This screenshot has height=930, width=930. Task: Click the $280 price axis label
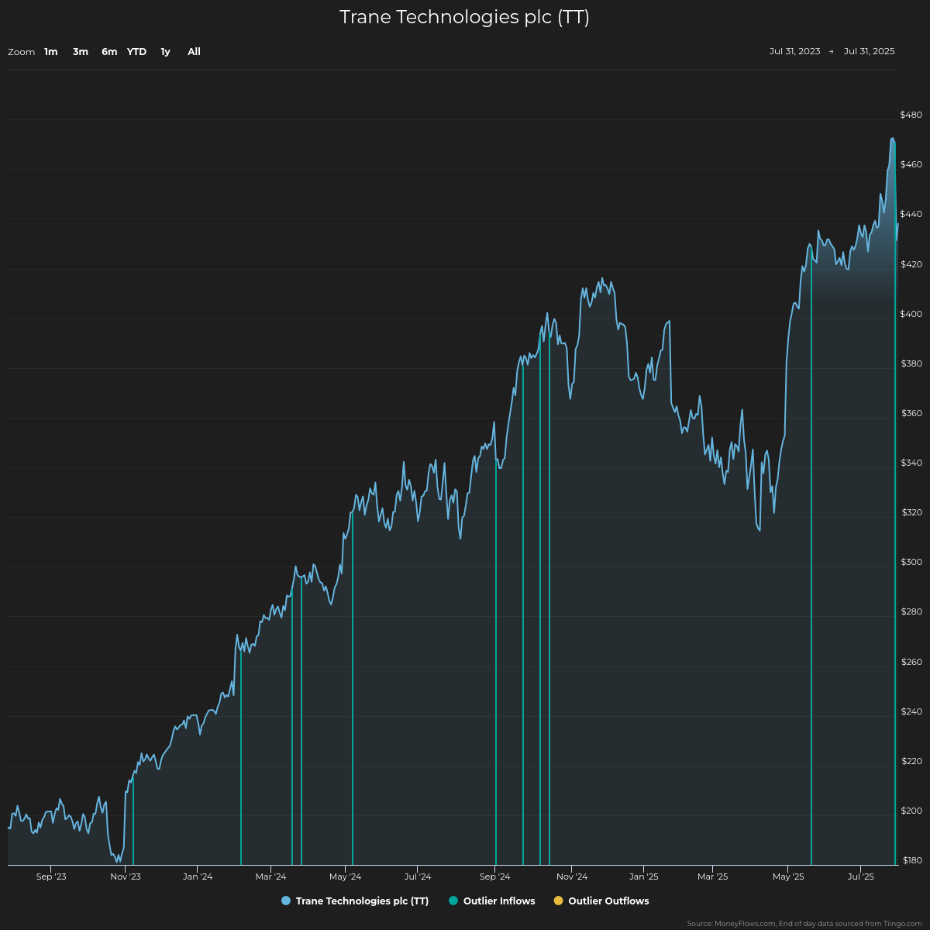pos(911,611)
